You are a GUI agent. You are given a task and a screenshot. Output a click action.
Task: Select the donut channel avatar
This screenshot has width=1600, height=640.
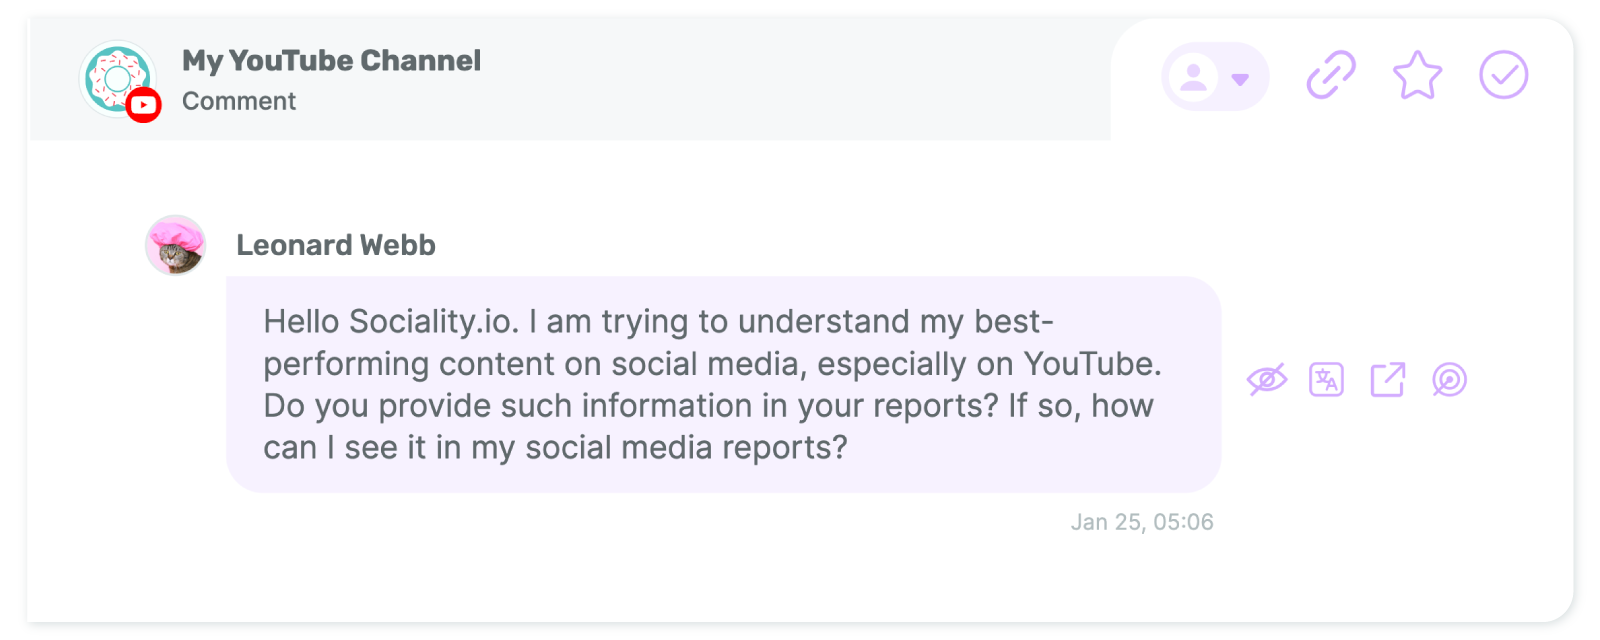tap(118, 78)
